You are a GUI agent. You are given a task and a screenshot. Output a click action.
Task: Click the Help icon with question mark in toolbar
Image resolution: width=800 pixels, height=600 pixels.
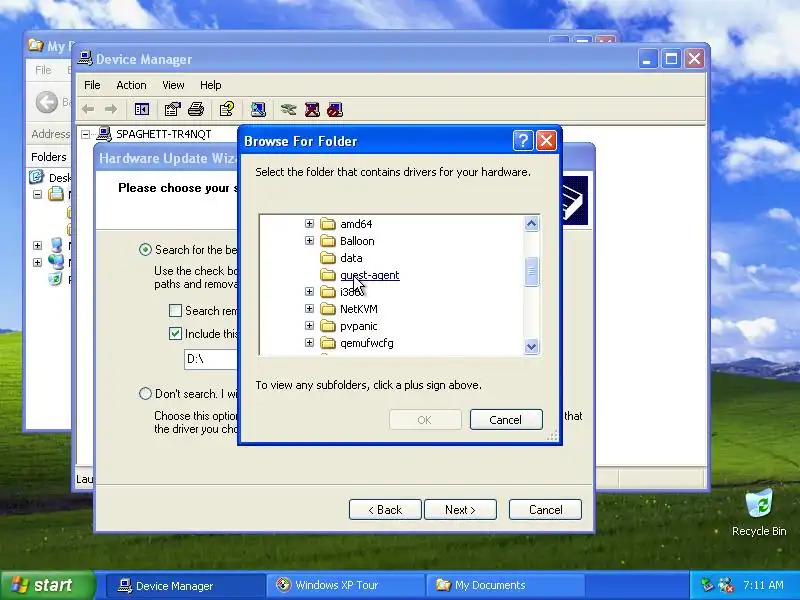pos(227,109)
